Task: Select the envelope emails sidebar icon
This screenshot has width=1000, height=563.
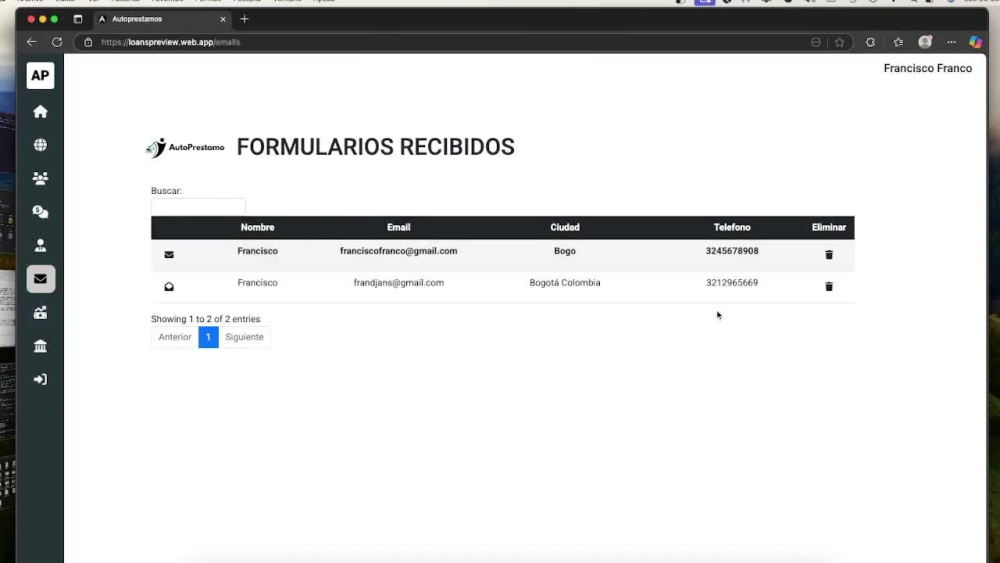Action: coord(40,279)
